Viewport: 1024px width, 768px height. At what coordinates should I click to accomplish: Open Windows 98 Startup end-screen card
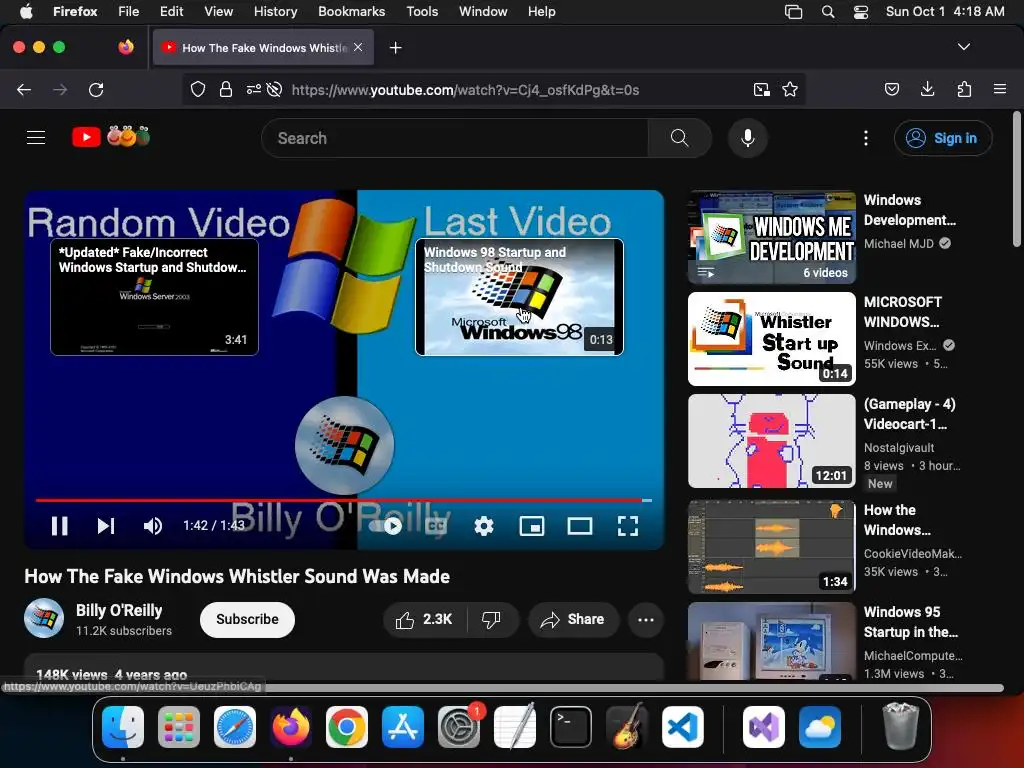point(519,297)
